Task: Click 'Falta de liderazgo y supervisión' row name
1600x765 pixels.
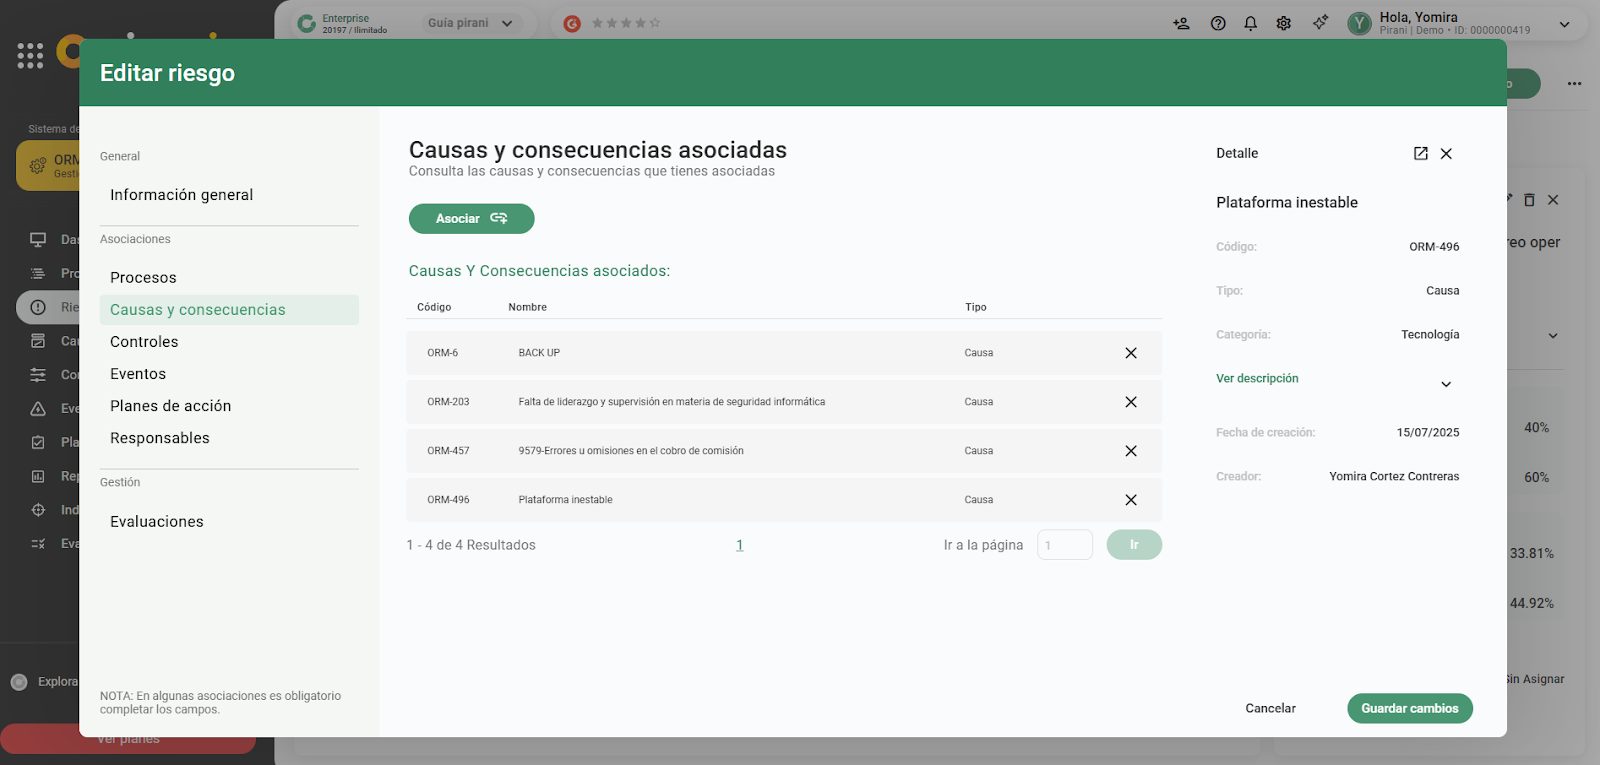Action: [672, 402]
